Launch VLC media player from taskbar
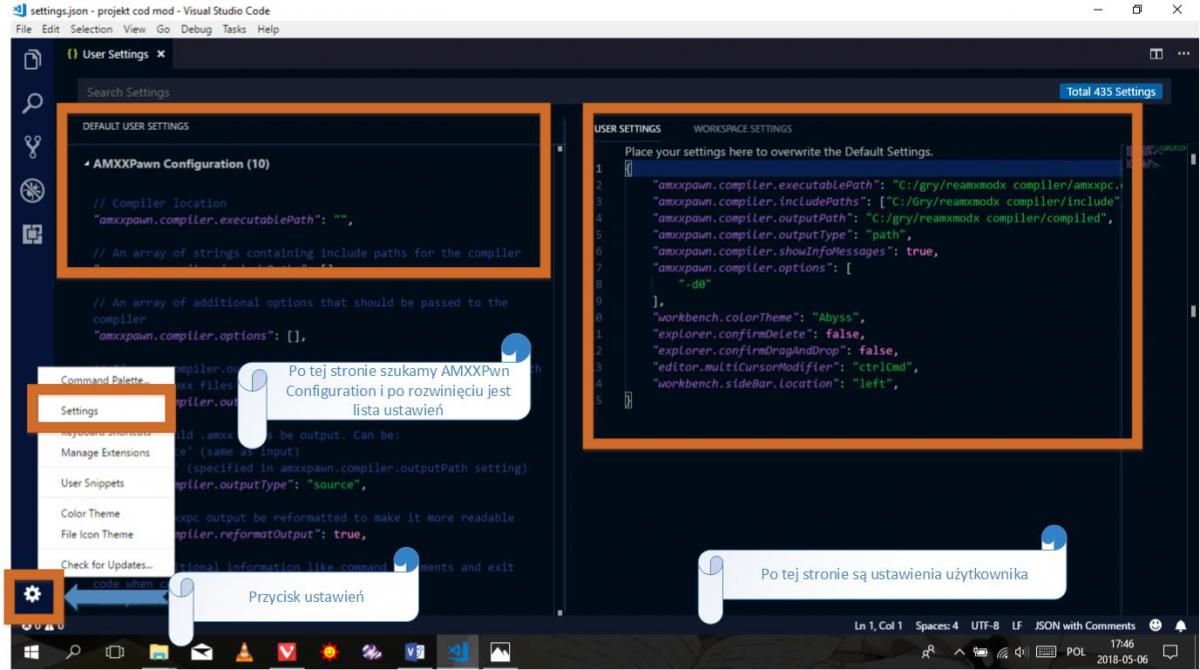The image size is (1200, 670). [x=244, y=652]
